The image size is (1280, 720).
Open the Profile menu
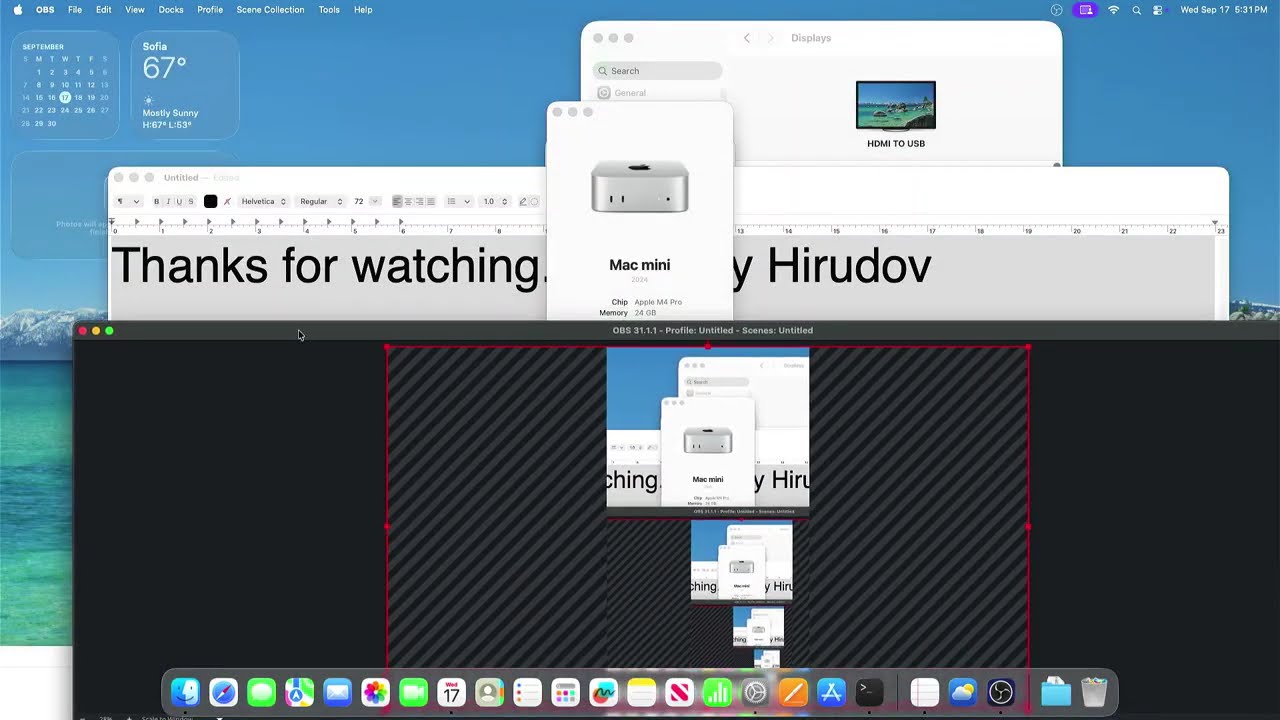(x=210, y=10)
